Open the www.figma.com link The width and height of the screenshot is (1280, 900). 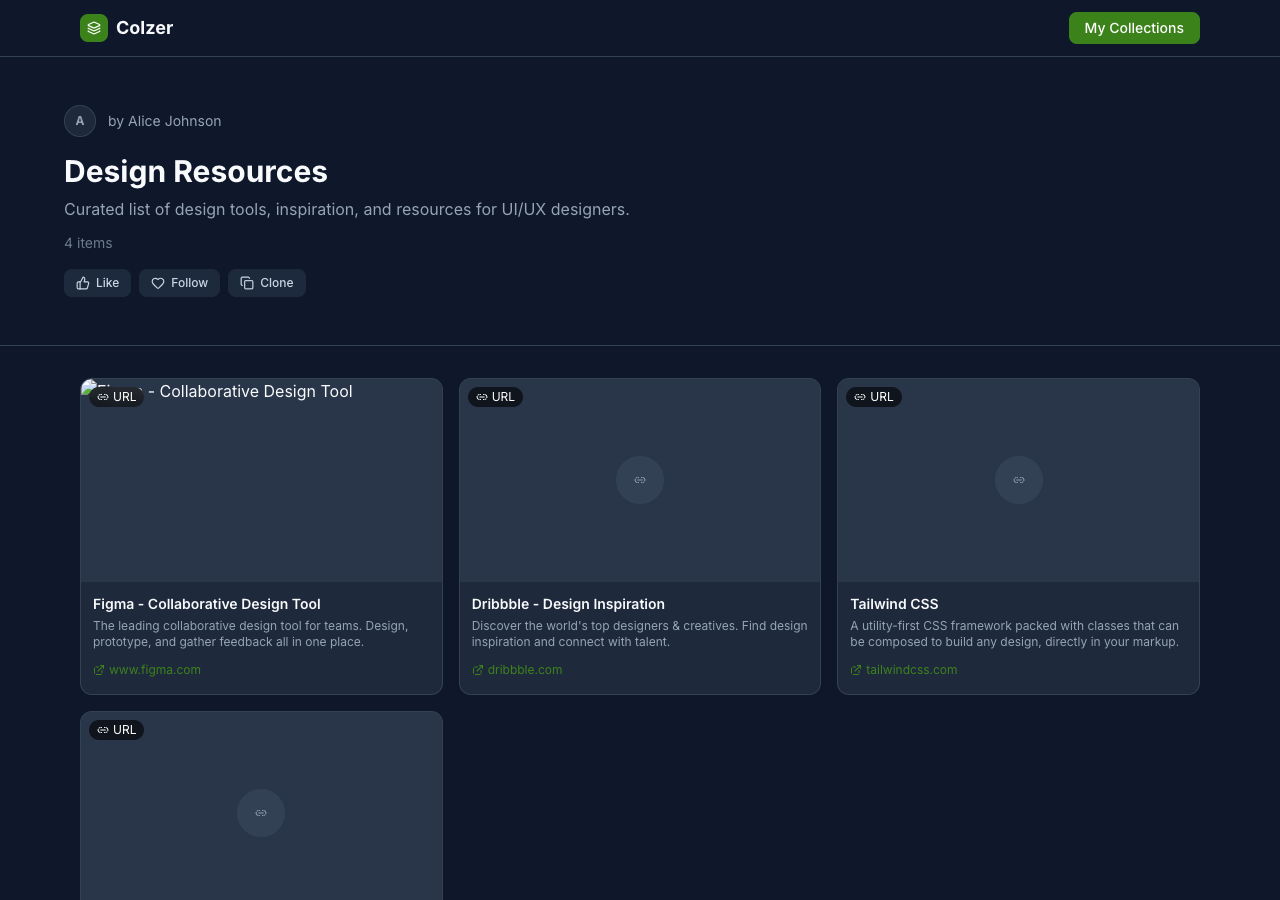(x=154, y=670)
